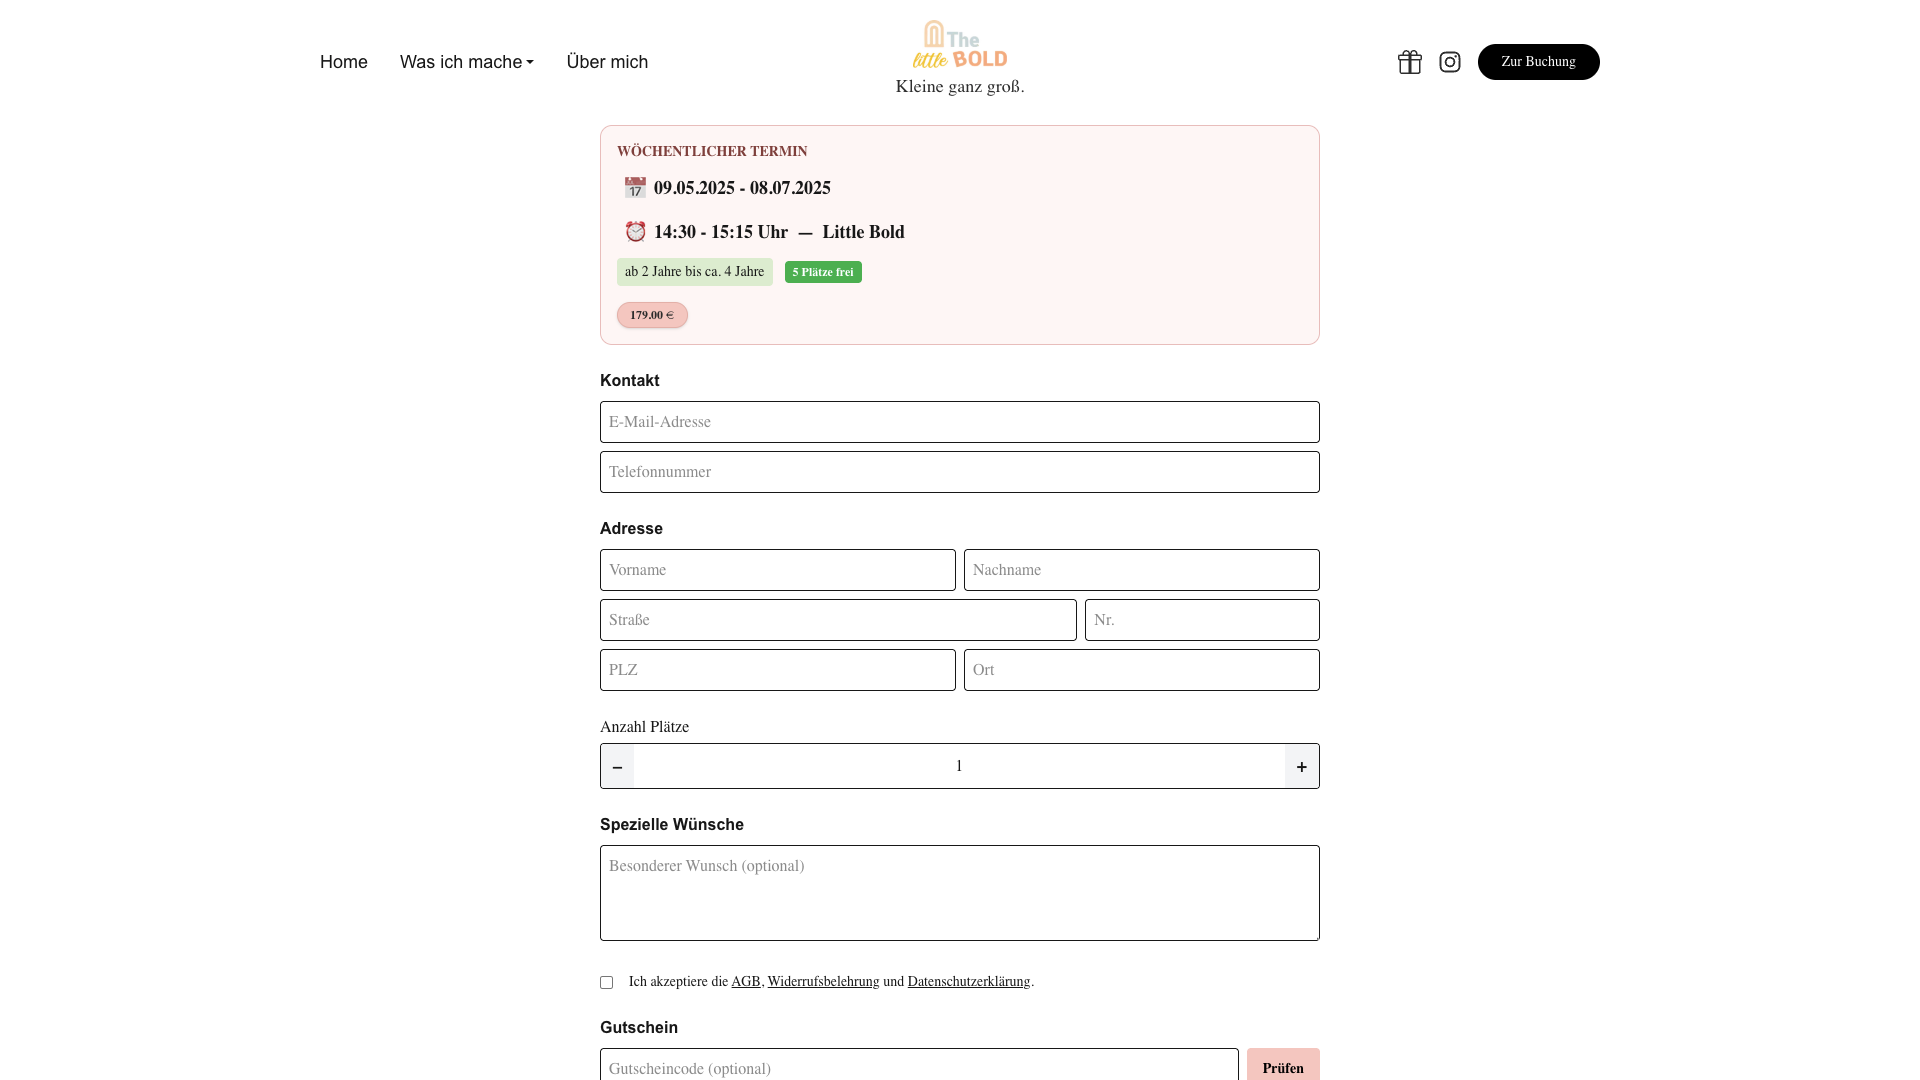
Task: Click the 14:30 - 15:15 Uhr time text
Action: pos(721,232)
